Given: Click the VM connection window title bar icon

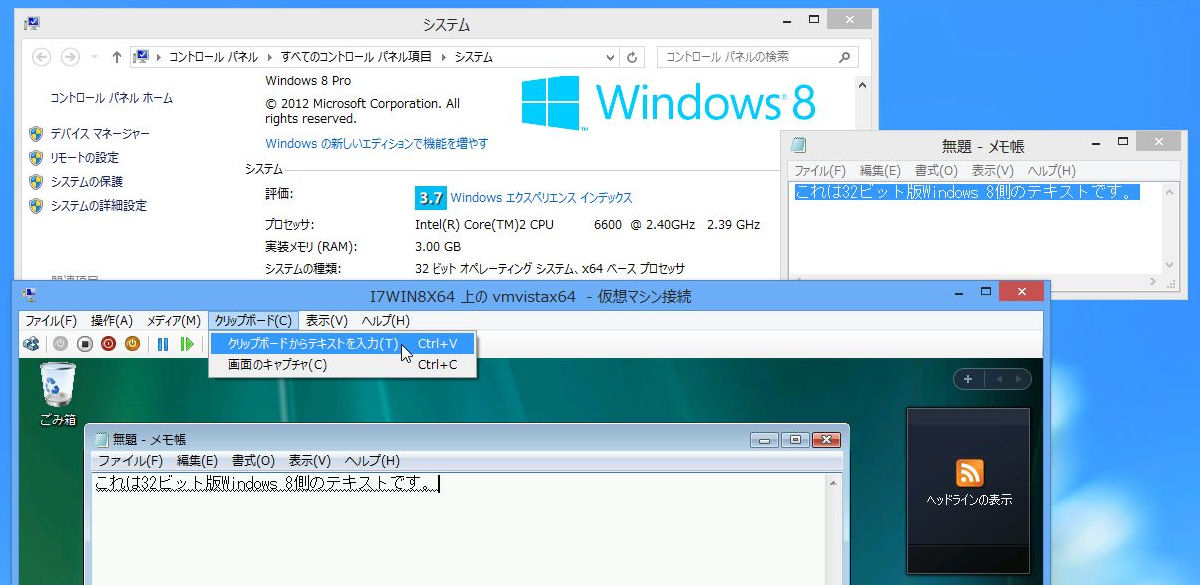Looking at the screenshot, I should point(29,296).
